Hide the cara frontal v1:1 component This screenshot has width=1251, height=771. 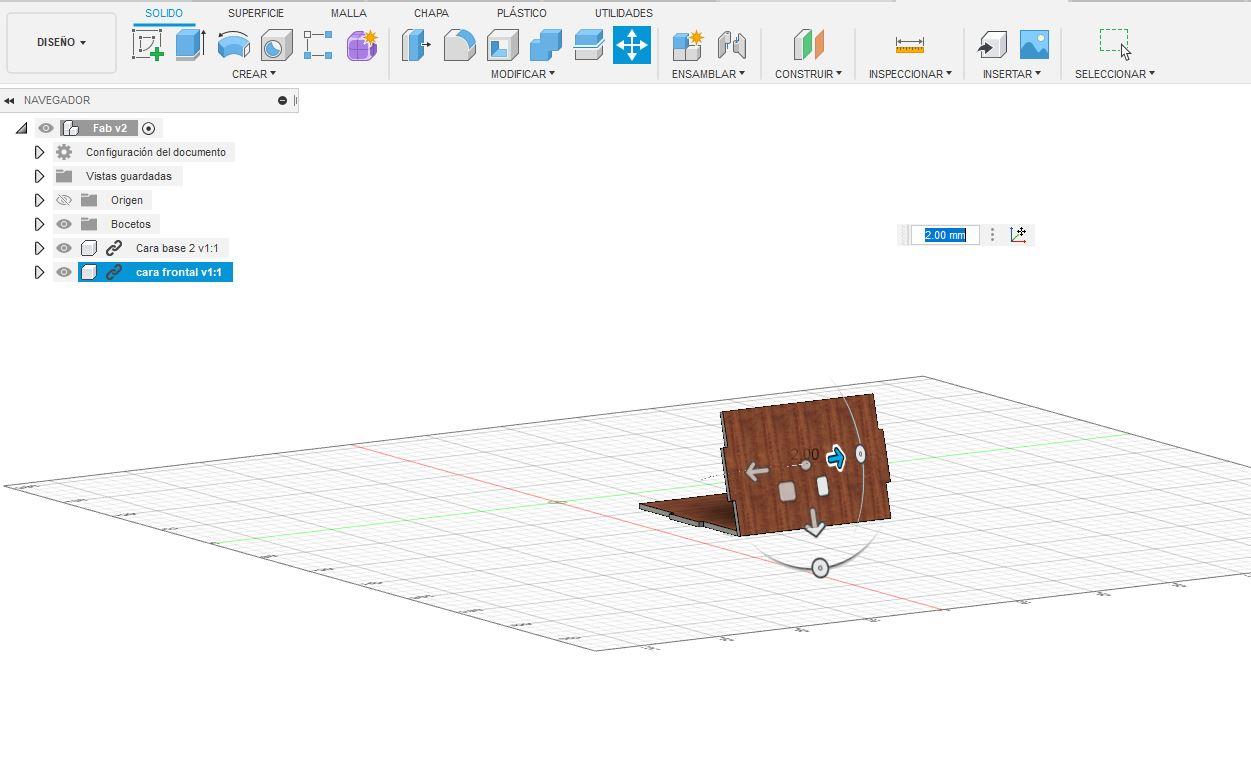point(64,272)
